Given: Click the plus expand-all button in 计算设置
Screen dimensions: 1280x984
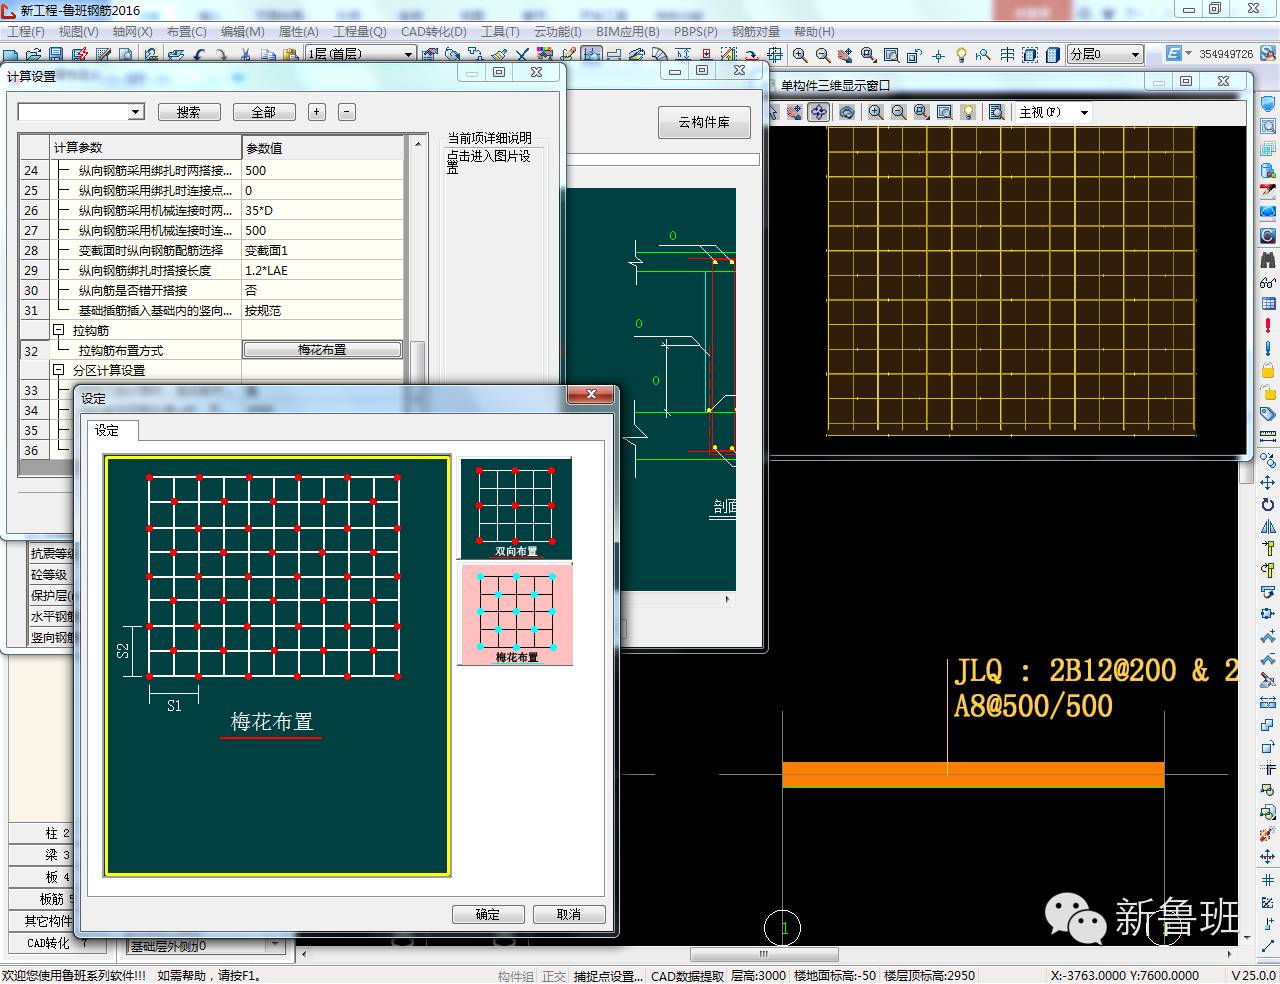Looking at the screenshot, I should tap(317, 112).
